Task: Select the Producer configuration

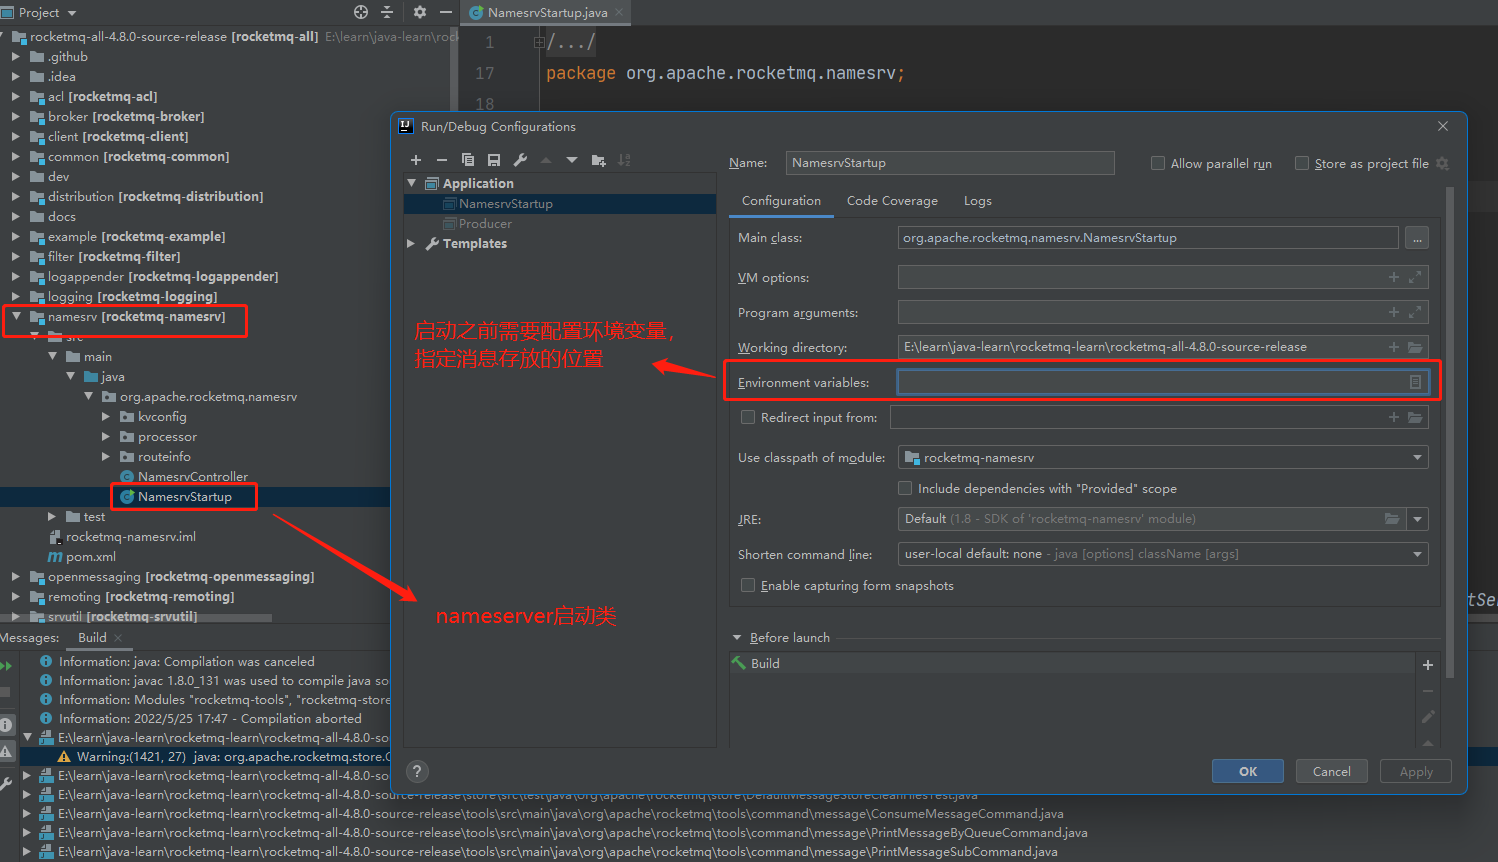Action: click(x=485, y=223)
